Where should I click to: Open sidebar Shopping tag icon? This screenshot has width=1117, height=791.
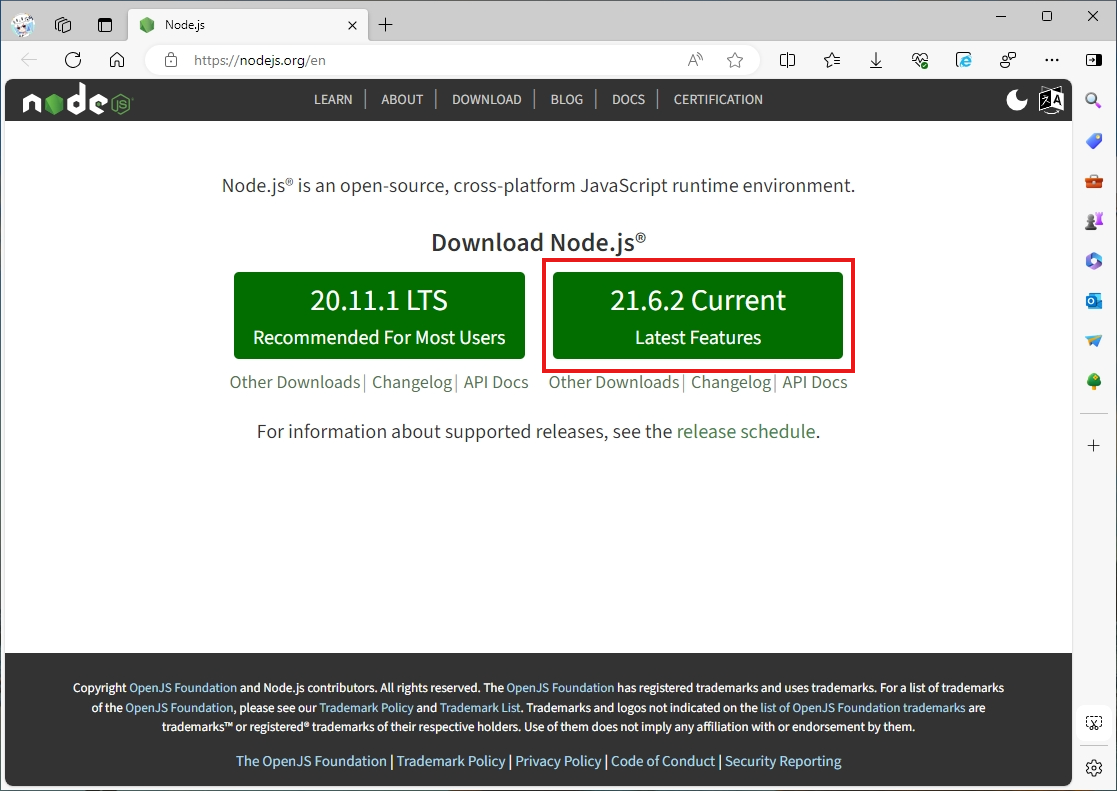click(1093, 140)
